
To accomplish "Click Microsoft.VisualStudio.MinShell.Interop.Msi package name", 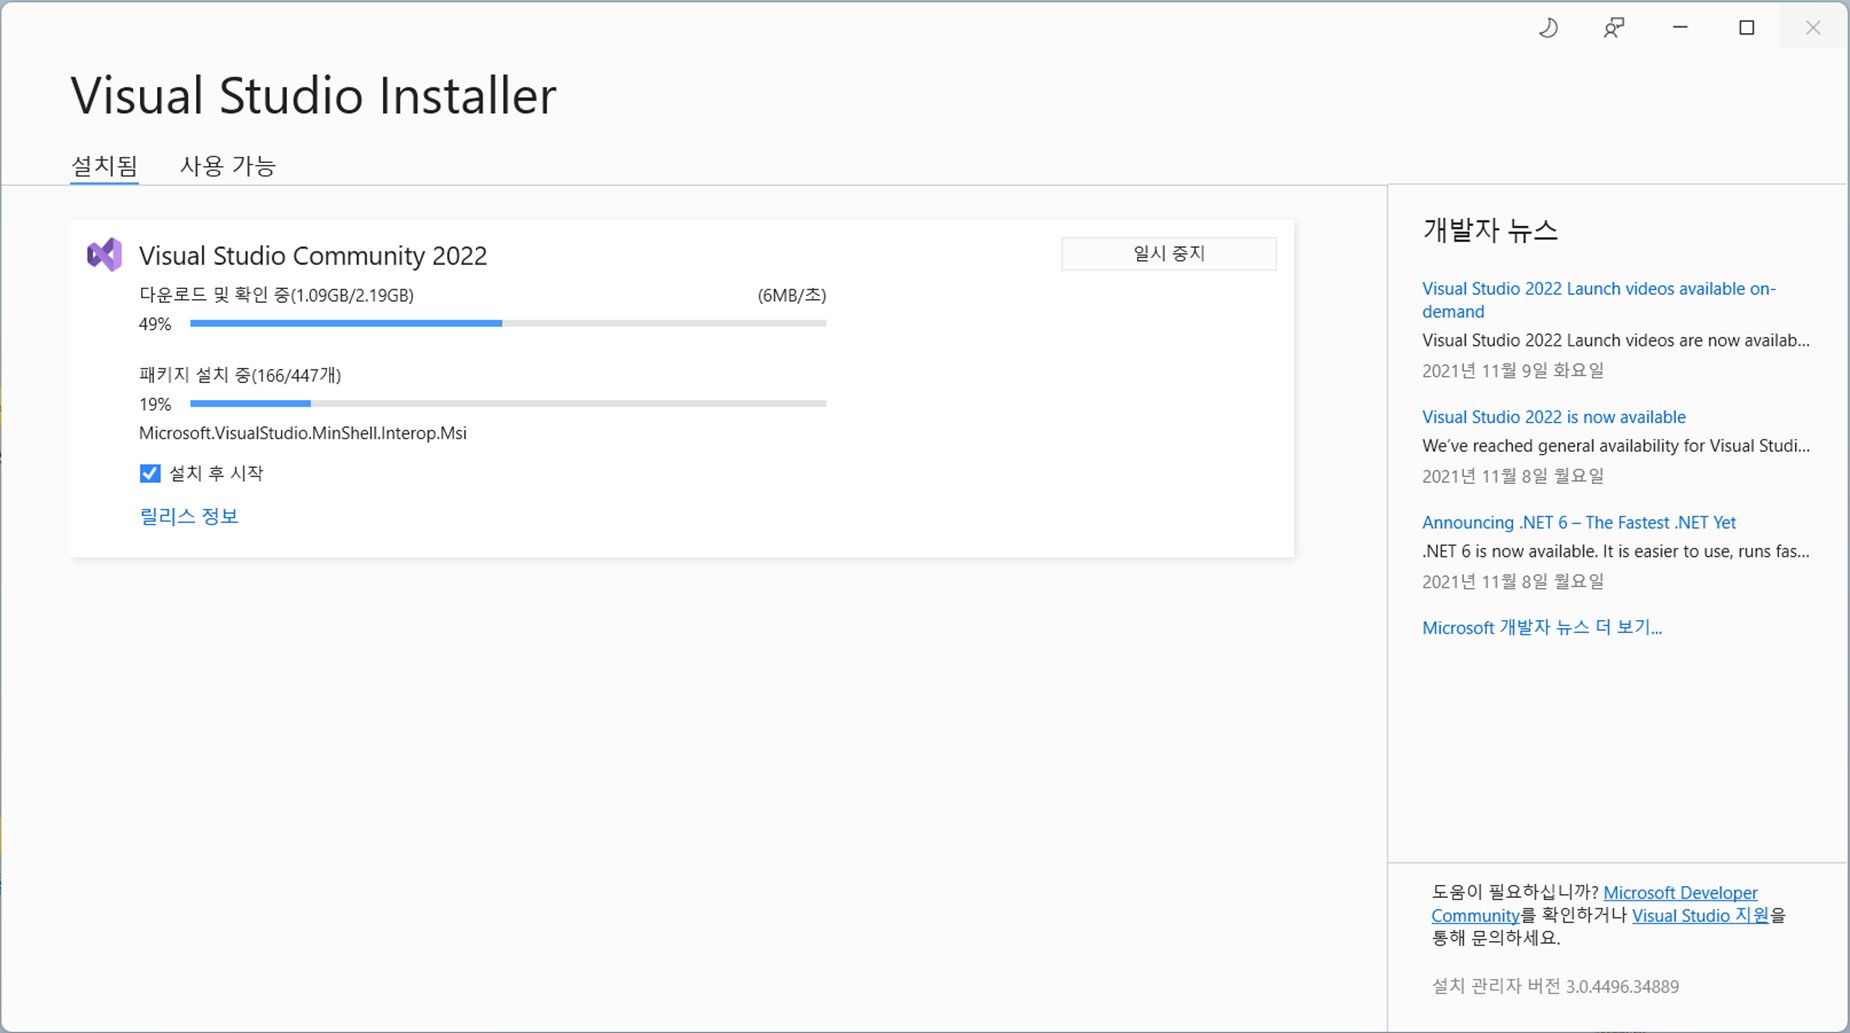I will [303, 433].
